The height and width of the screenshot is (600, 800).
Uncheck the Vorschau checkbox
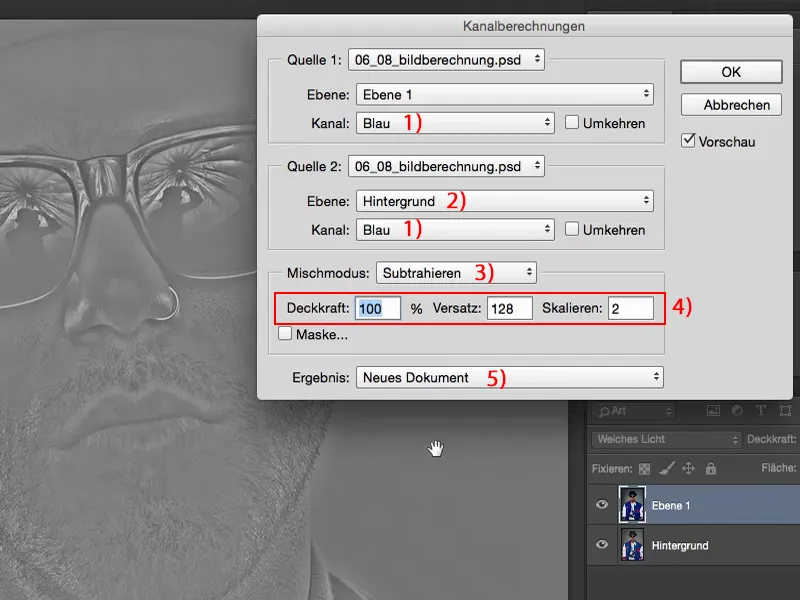coord(688,141)
